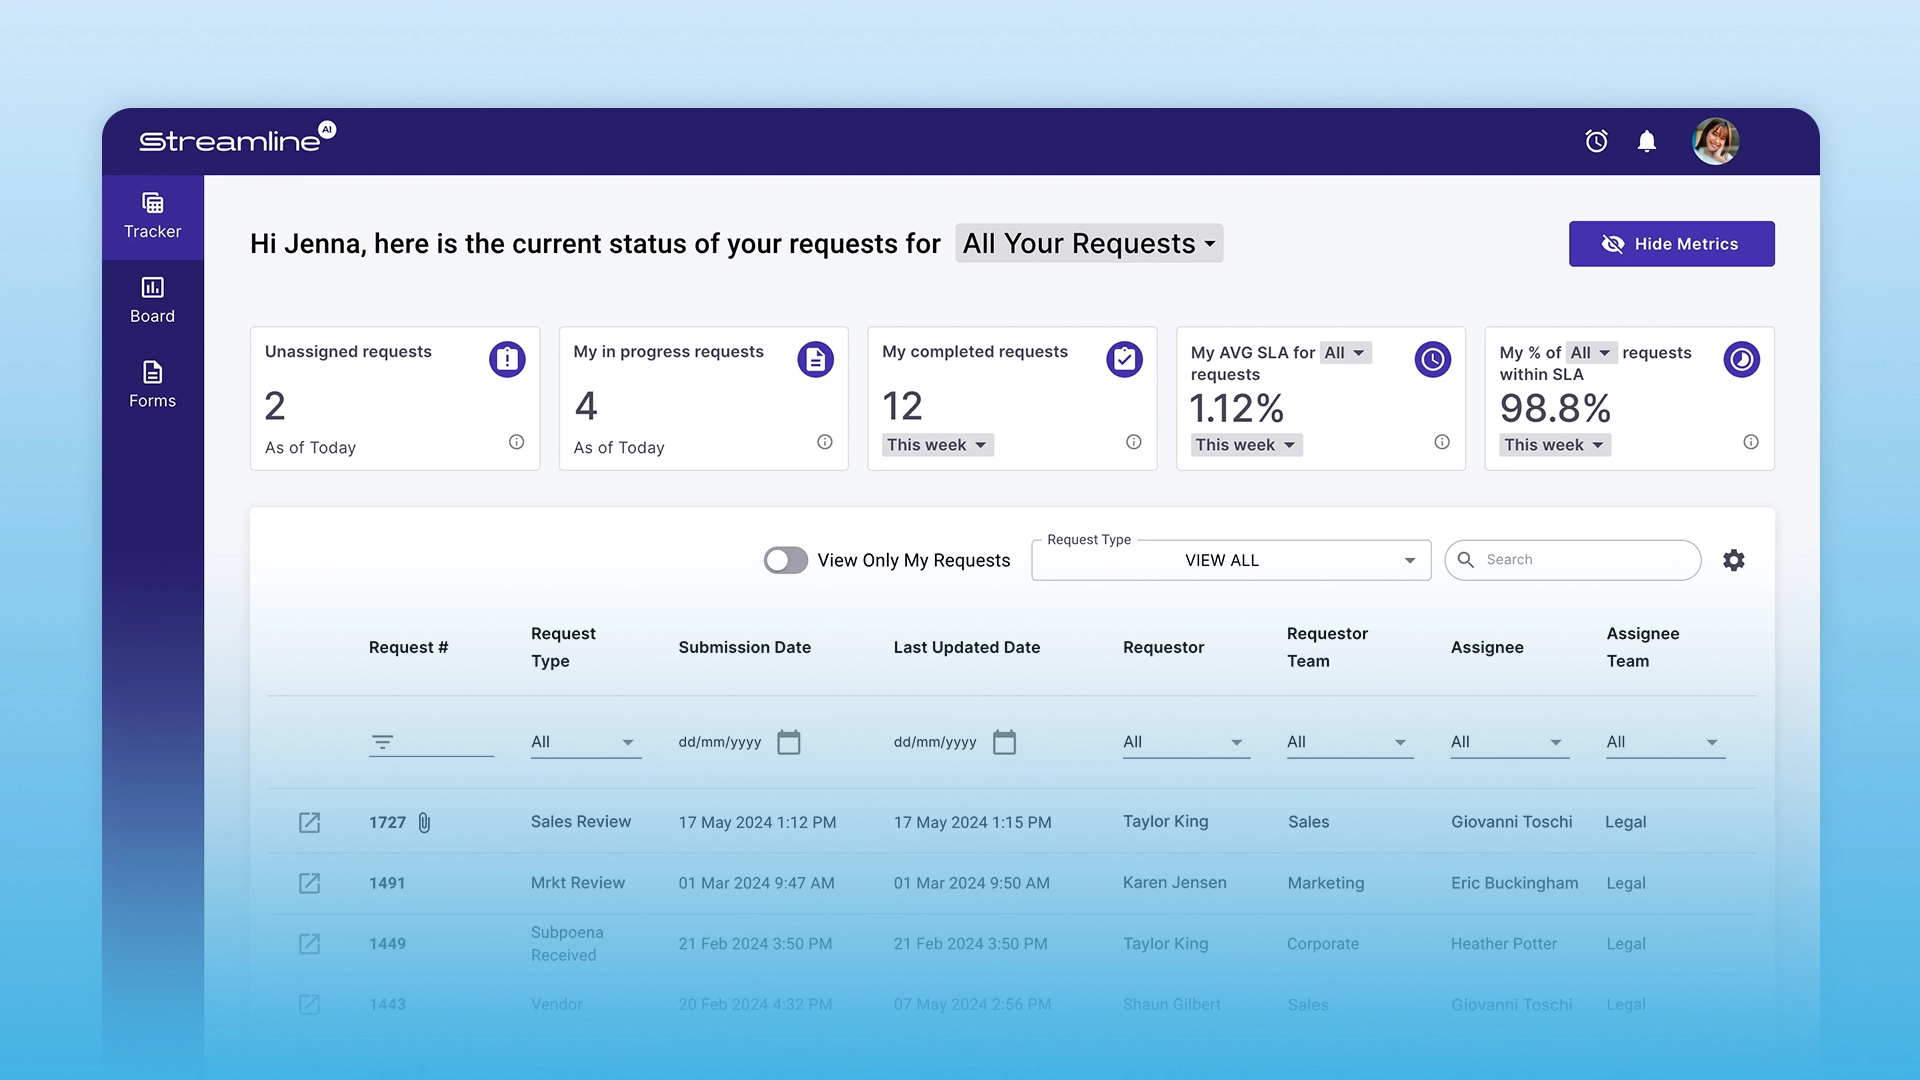Screen dimensions: 1920x1080
Task: Open the Request Type VIEW ALL dropdown
Action: pyautogui.click(x=1231, y=560)
